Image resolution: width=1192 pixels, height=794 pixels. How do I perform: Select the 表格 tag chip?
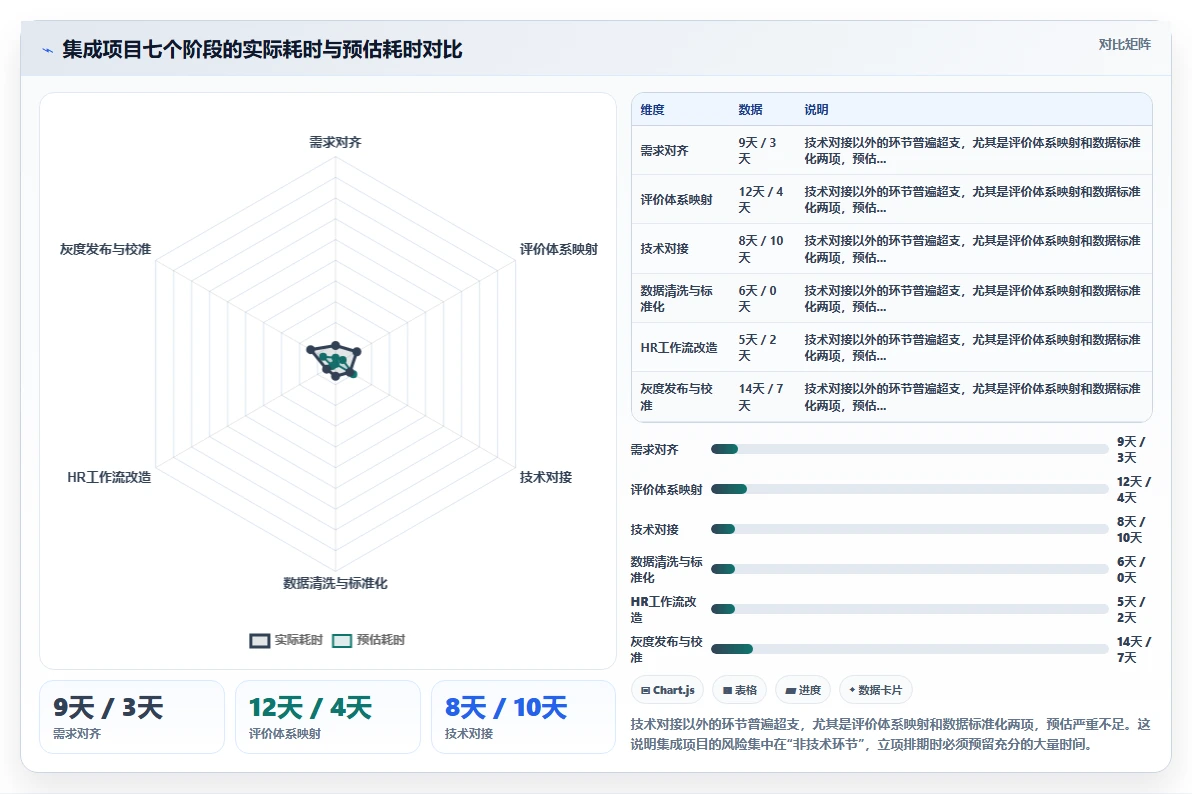click(x=740, y=690)
